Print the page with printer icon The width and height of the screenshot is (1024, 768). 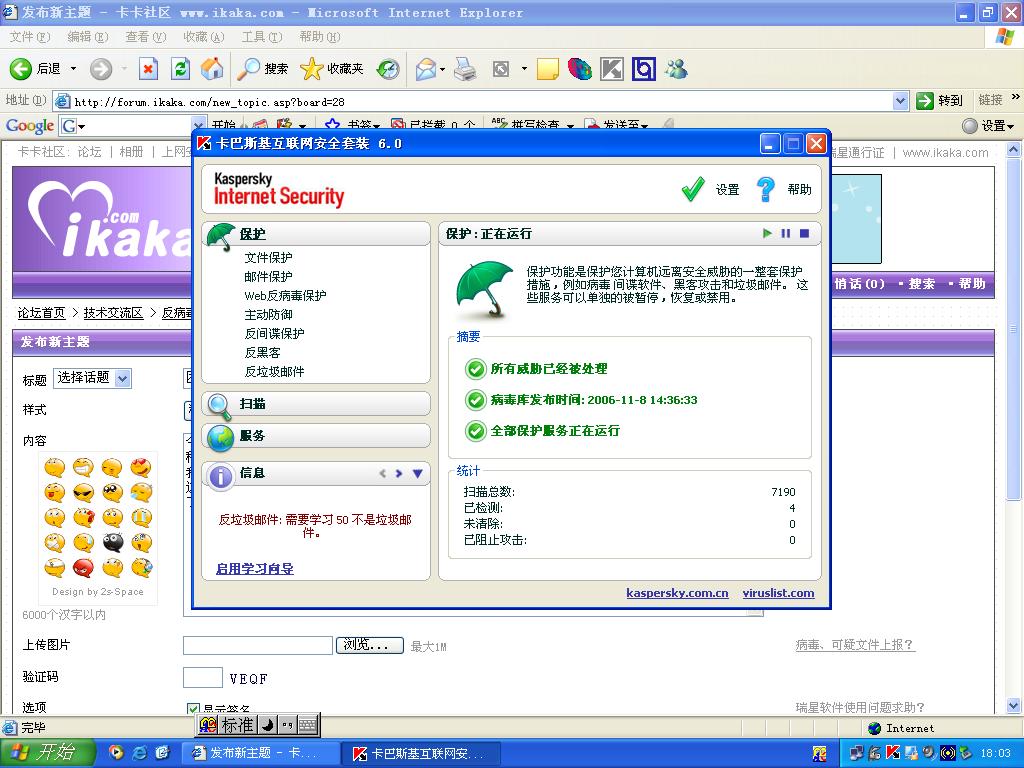(x=465, y=69)
